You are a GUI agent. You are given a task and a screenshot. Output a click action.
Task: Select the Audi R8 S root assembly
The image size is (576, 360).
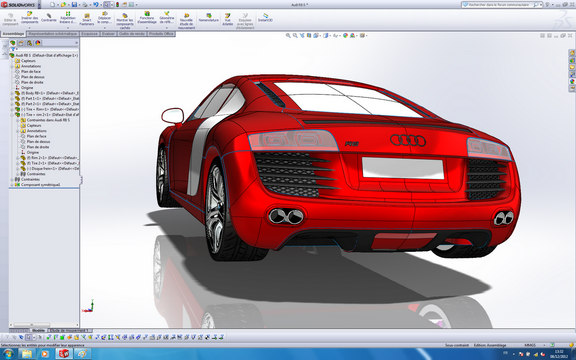pyautogui.click(x=43, y=55)
